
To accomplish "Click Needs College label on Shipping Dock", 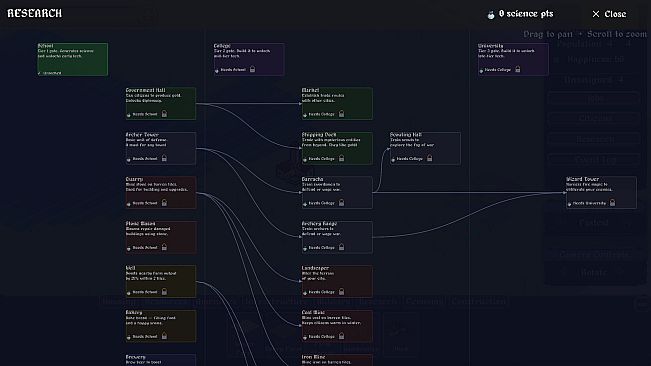I will click(321, 159).
